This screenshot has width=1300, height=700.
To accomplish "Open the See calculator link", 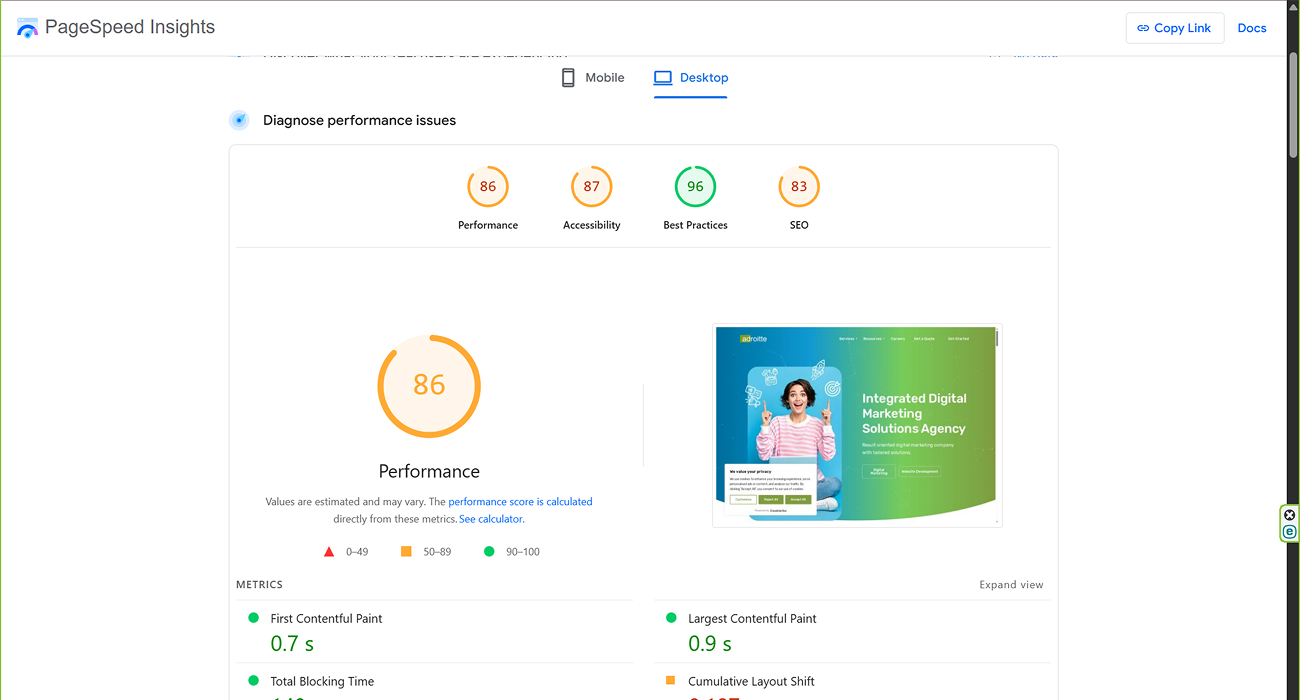I will click(x=491, y=519).
